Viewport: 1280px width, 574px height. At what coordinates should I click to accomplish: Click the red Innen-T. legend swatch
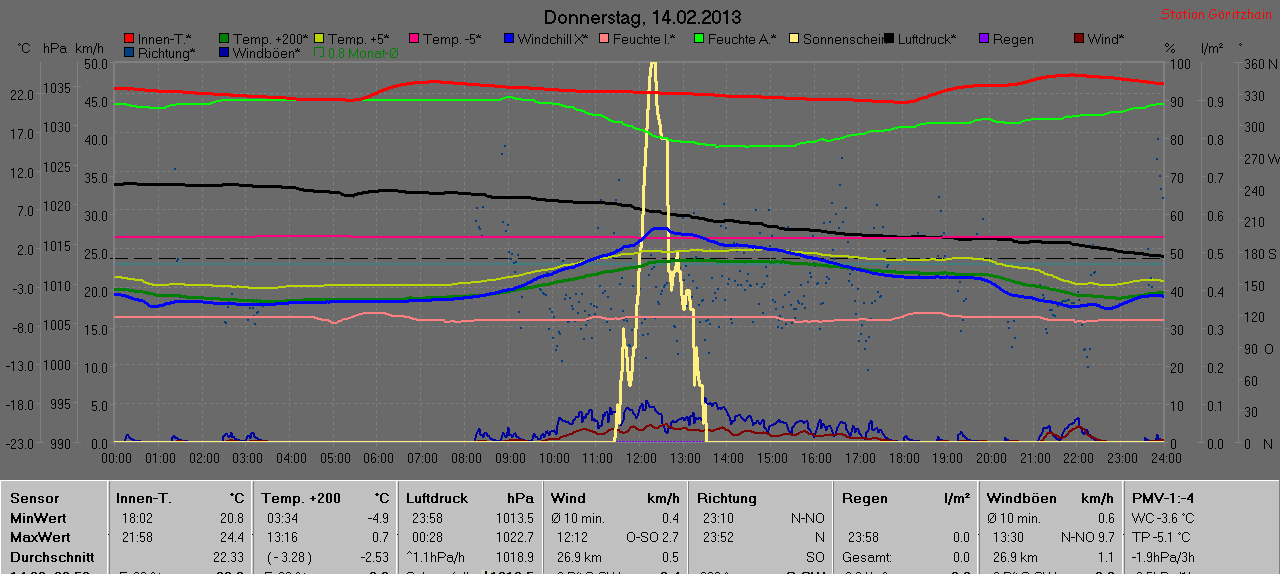[x=129, y=39]
